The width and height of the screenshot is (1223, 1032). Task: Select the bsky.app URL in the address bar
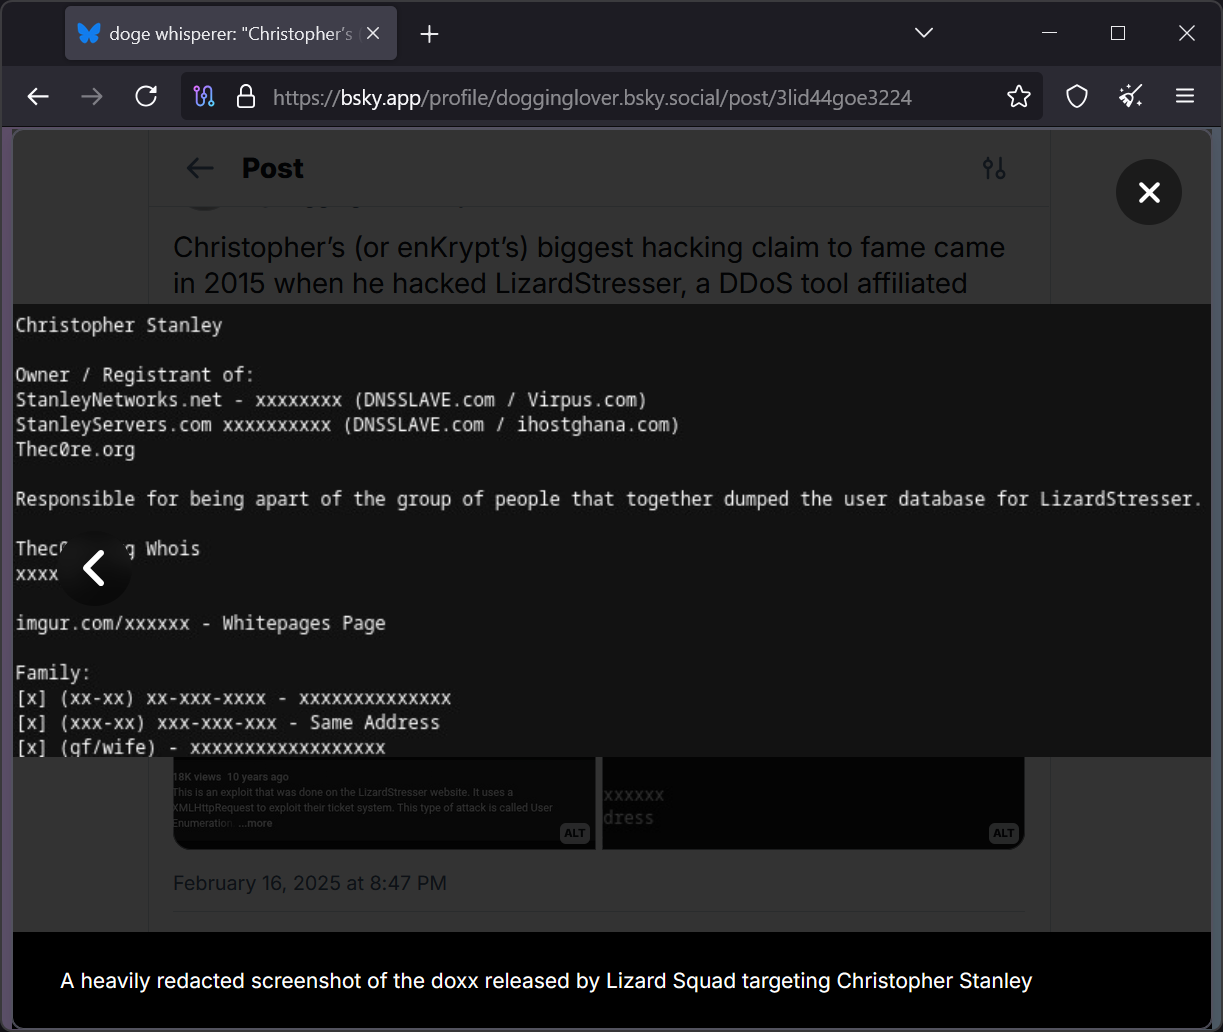coord(592,97)
